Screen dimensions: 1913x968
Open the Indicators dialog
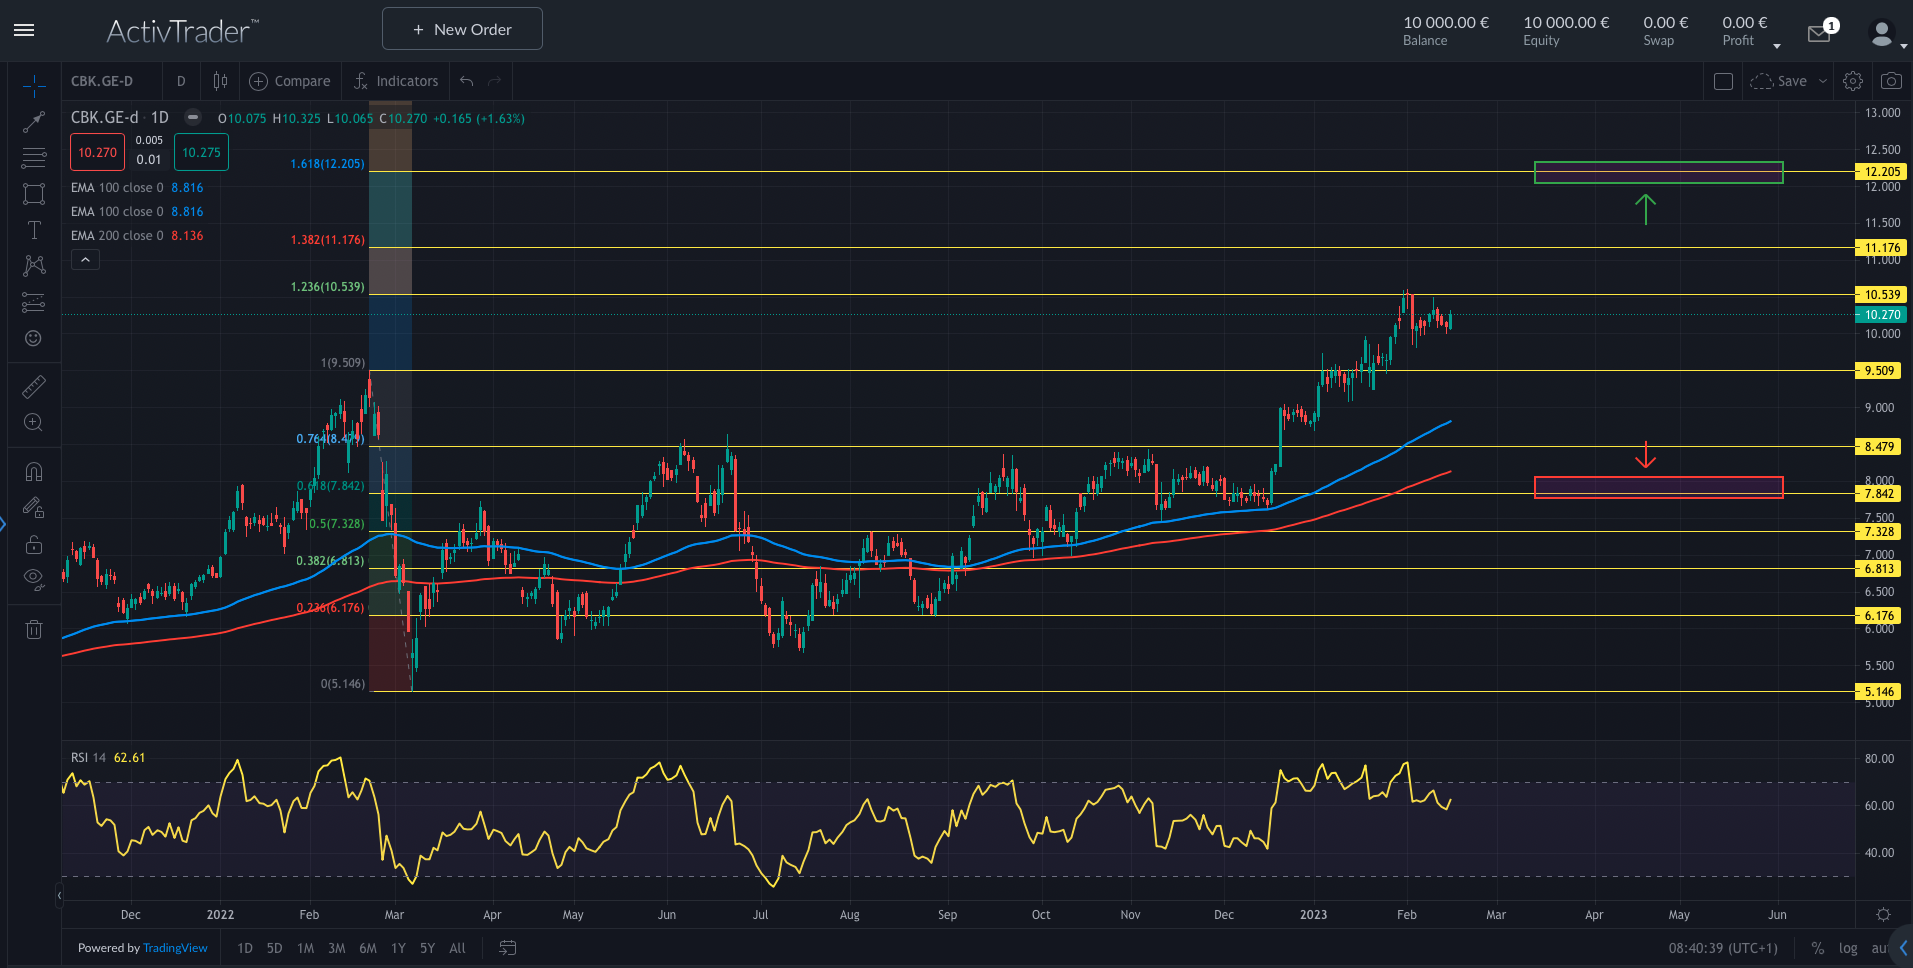coord(396,81)
